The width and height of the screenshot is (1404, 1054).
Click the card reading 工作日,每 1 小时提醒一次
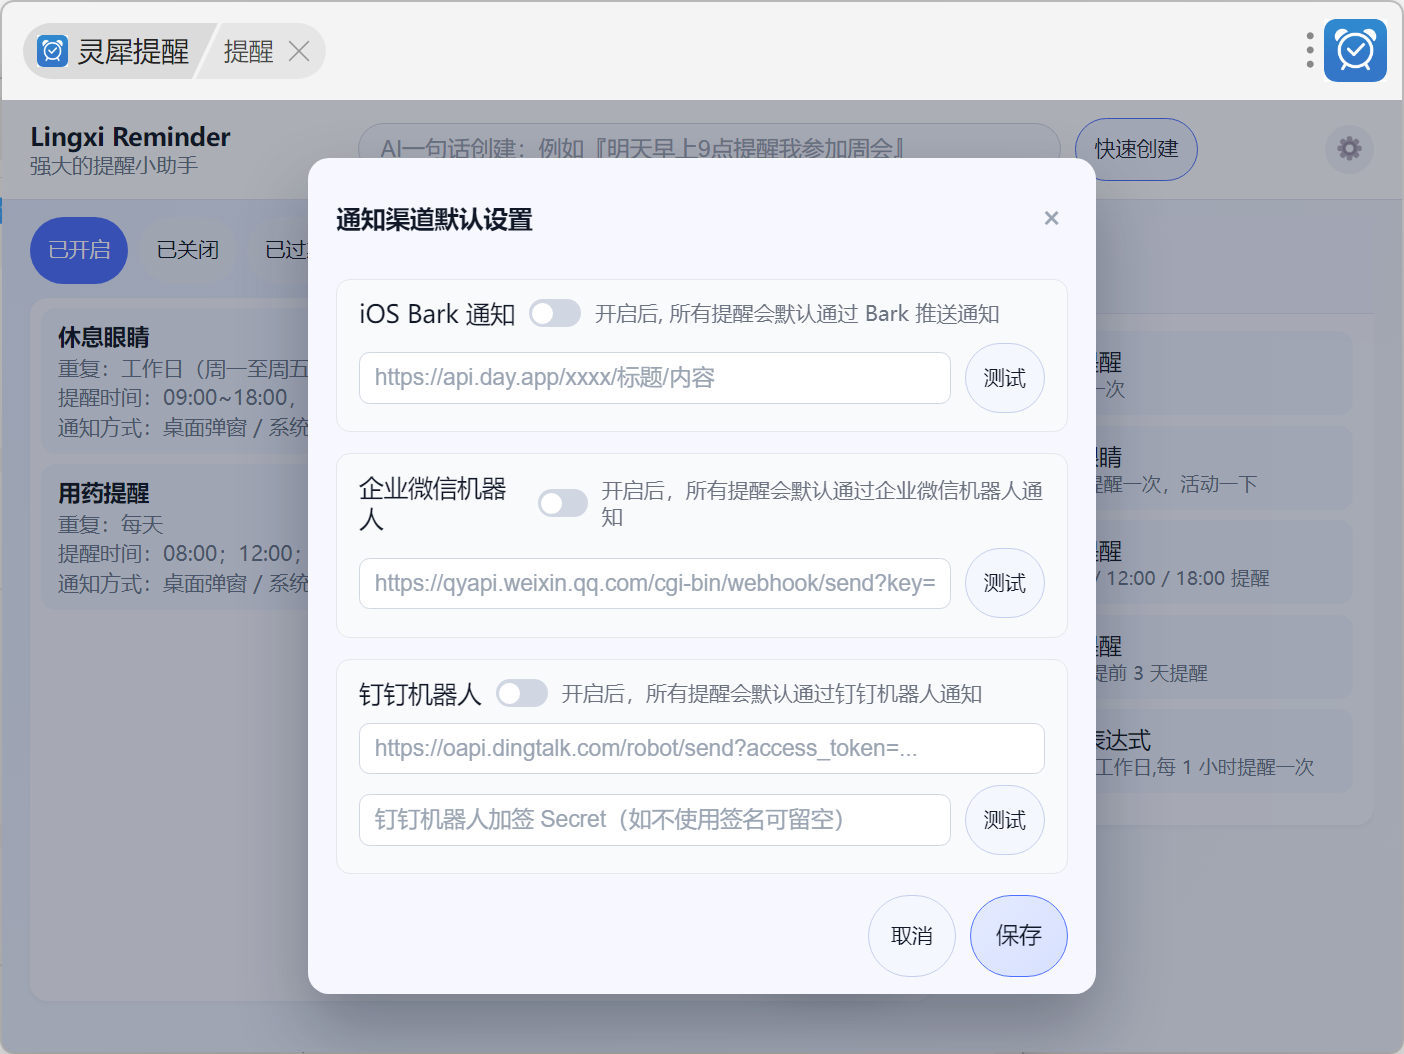tap(1224, 753)
